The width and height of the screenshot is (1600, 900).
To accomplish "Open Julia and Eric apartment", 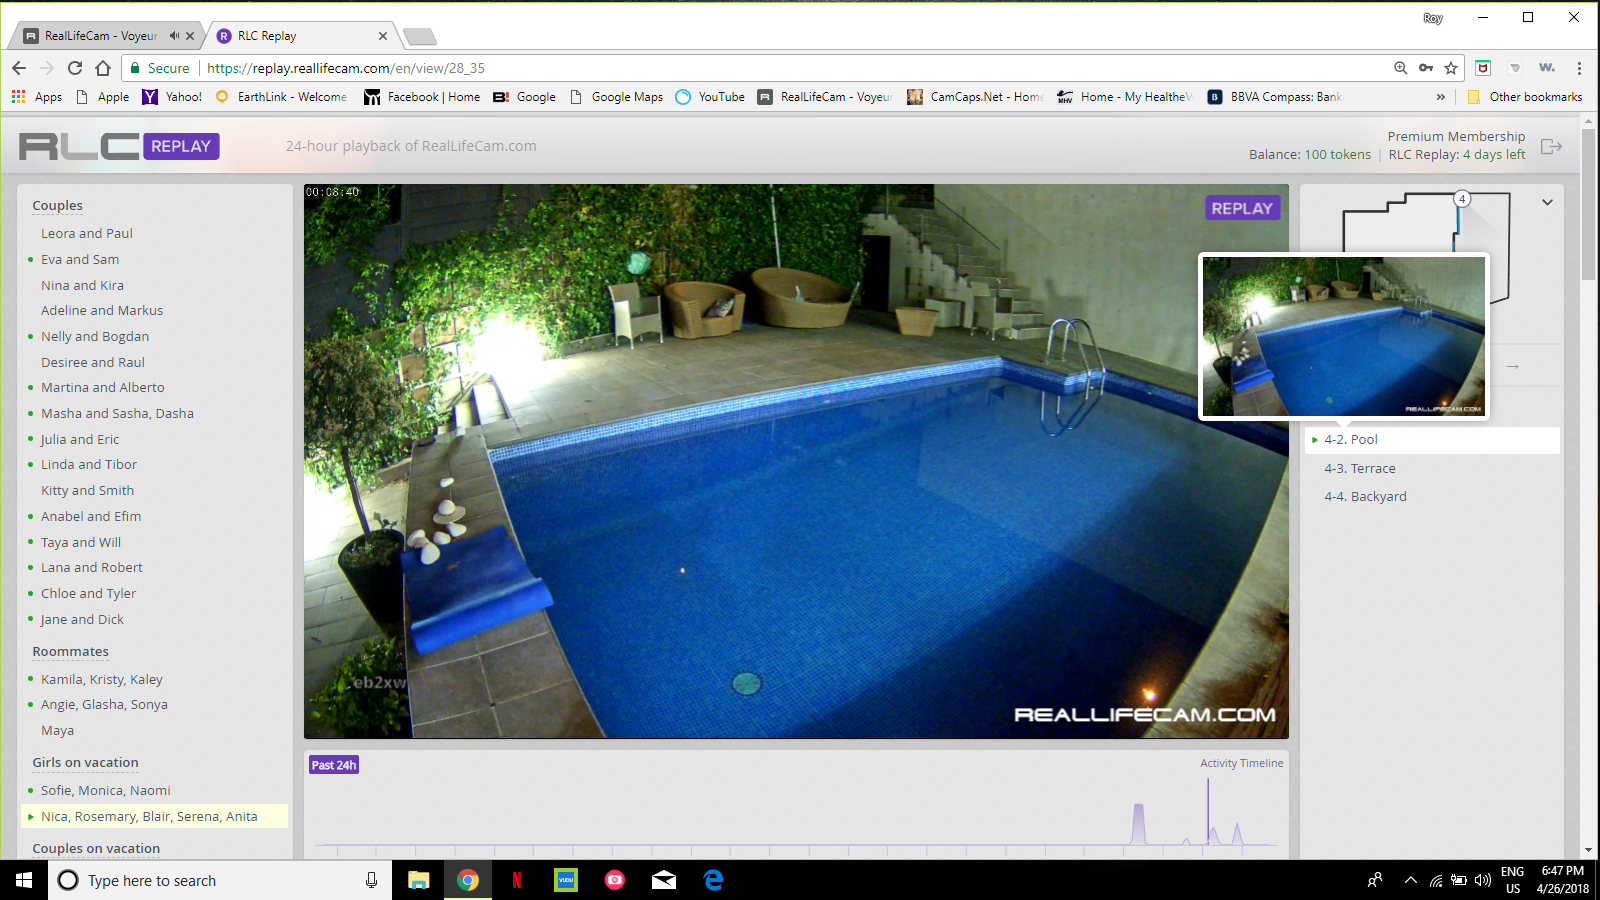I will tap(80, 440).
